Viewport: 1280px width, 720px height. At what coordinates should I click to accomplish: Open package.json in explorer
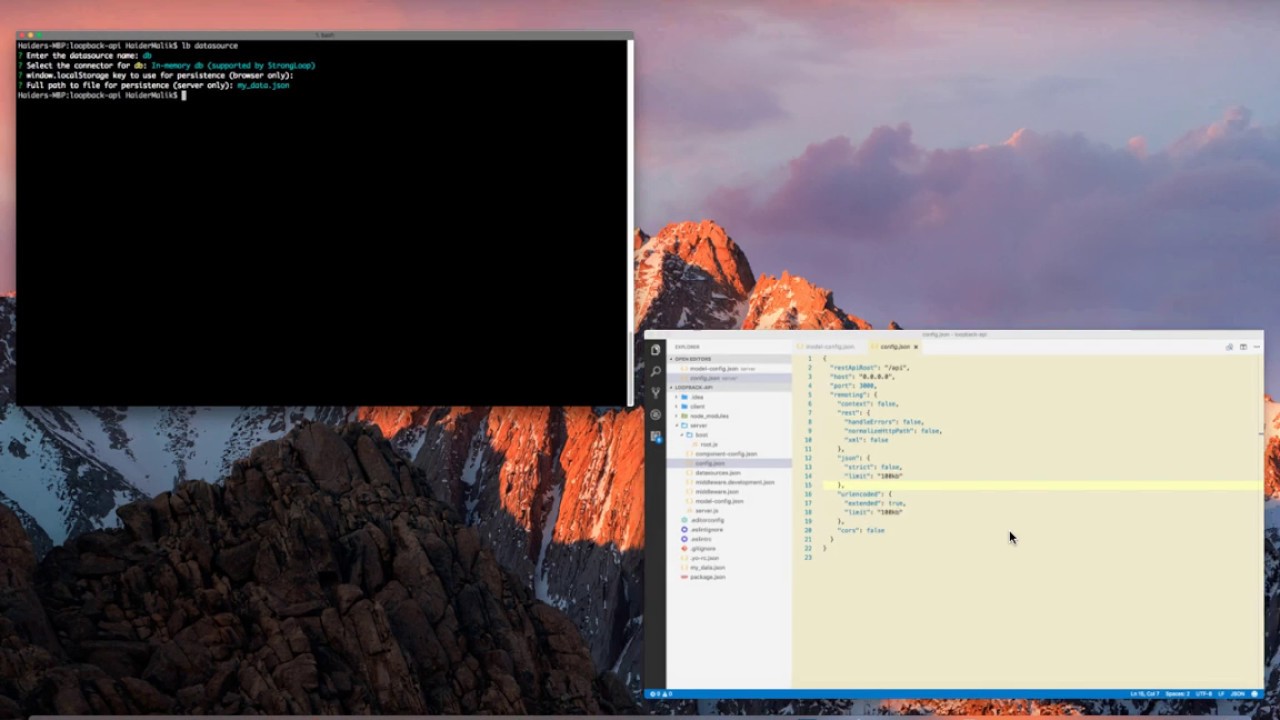[707, 577]
